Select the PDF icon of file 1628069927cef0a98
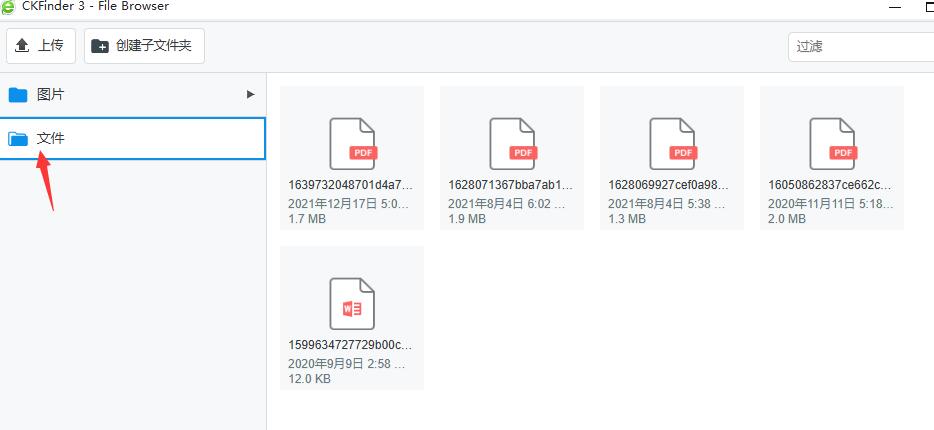 [x=673, y=144]
